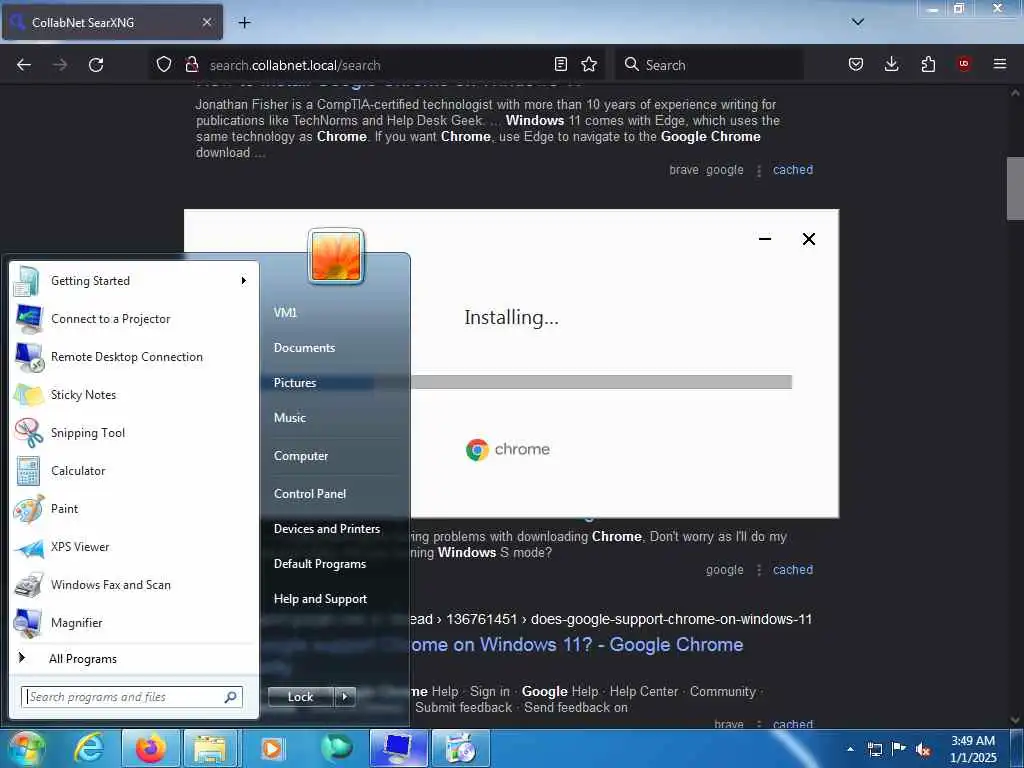The image size is (1024, 768).
Task: Click the uBlock Origin red shield icon
Action: [x=964, y=63]
